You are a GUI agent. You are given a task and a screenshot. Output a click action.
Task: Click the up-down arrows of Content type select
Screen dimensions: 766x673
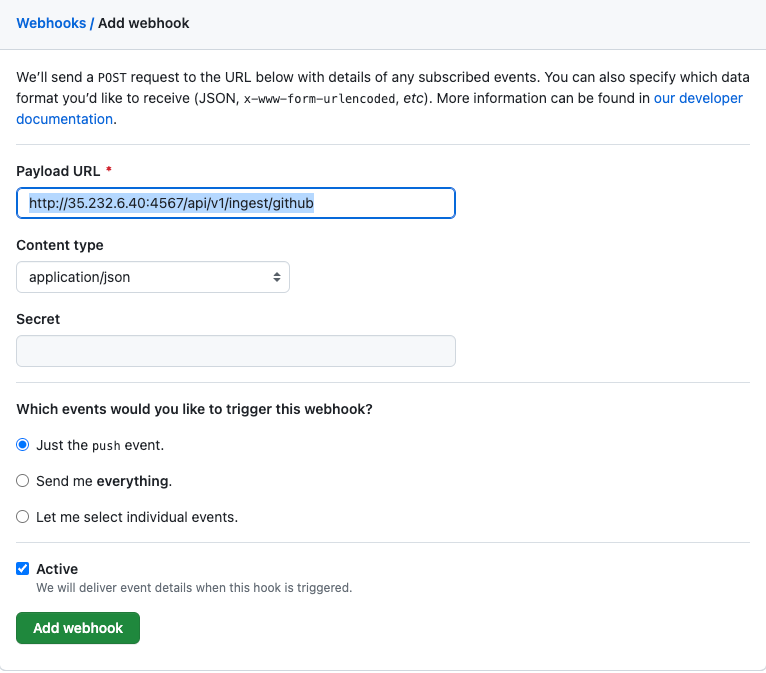277,277
